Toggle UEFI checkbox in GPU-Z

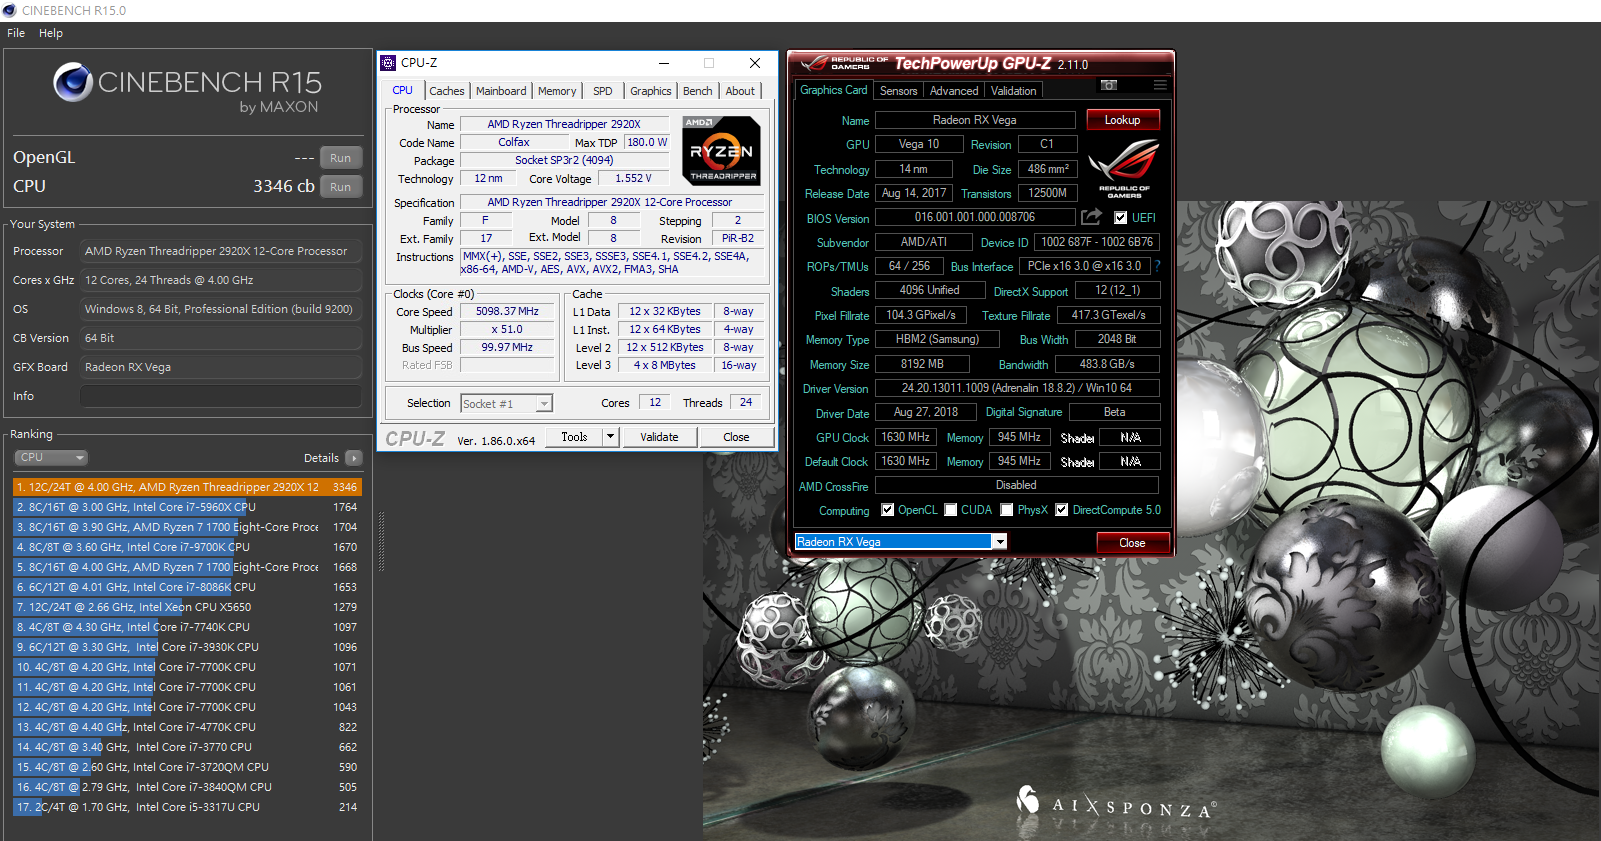point(1120,218)
